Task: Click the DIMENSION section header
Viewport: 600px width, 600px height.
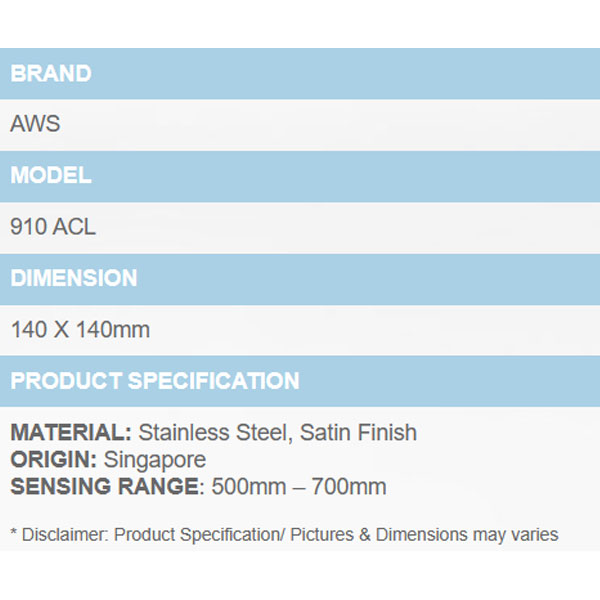Action: point(74,278)
